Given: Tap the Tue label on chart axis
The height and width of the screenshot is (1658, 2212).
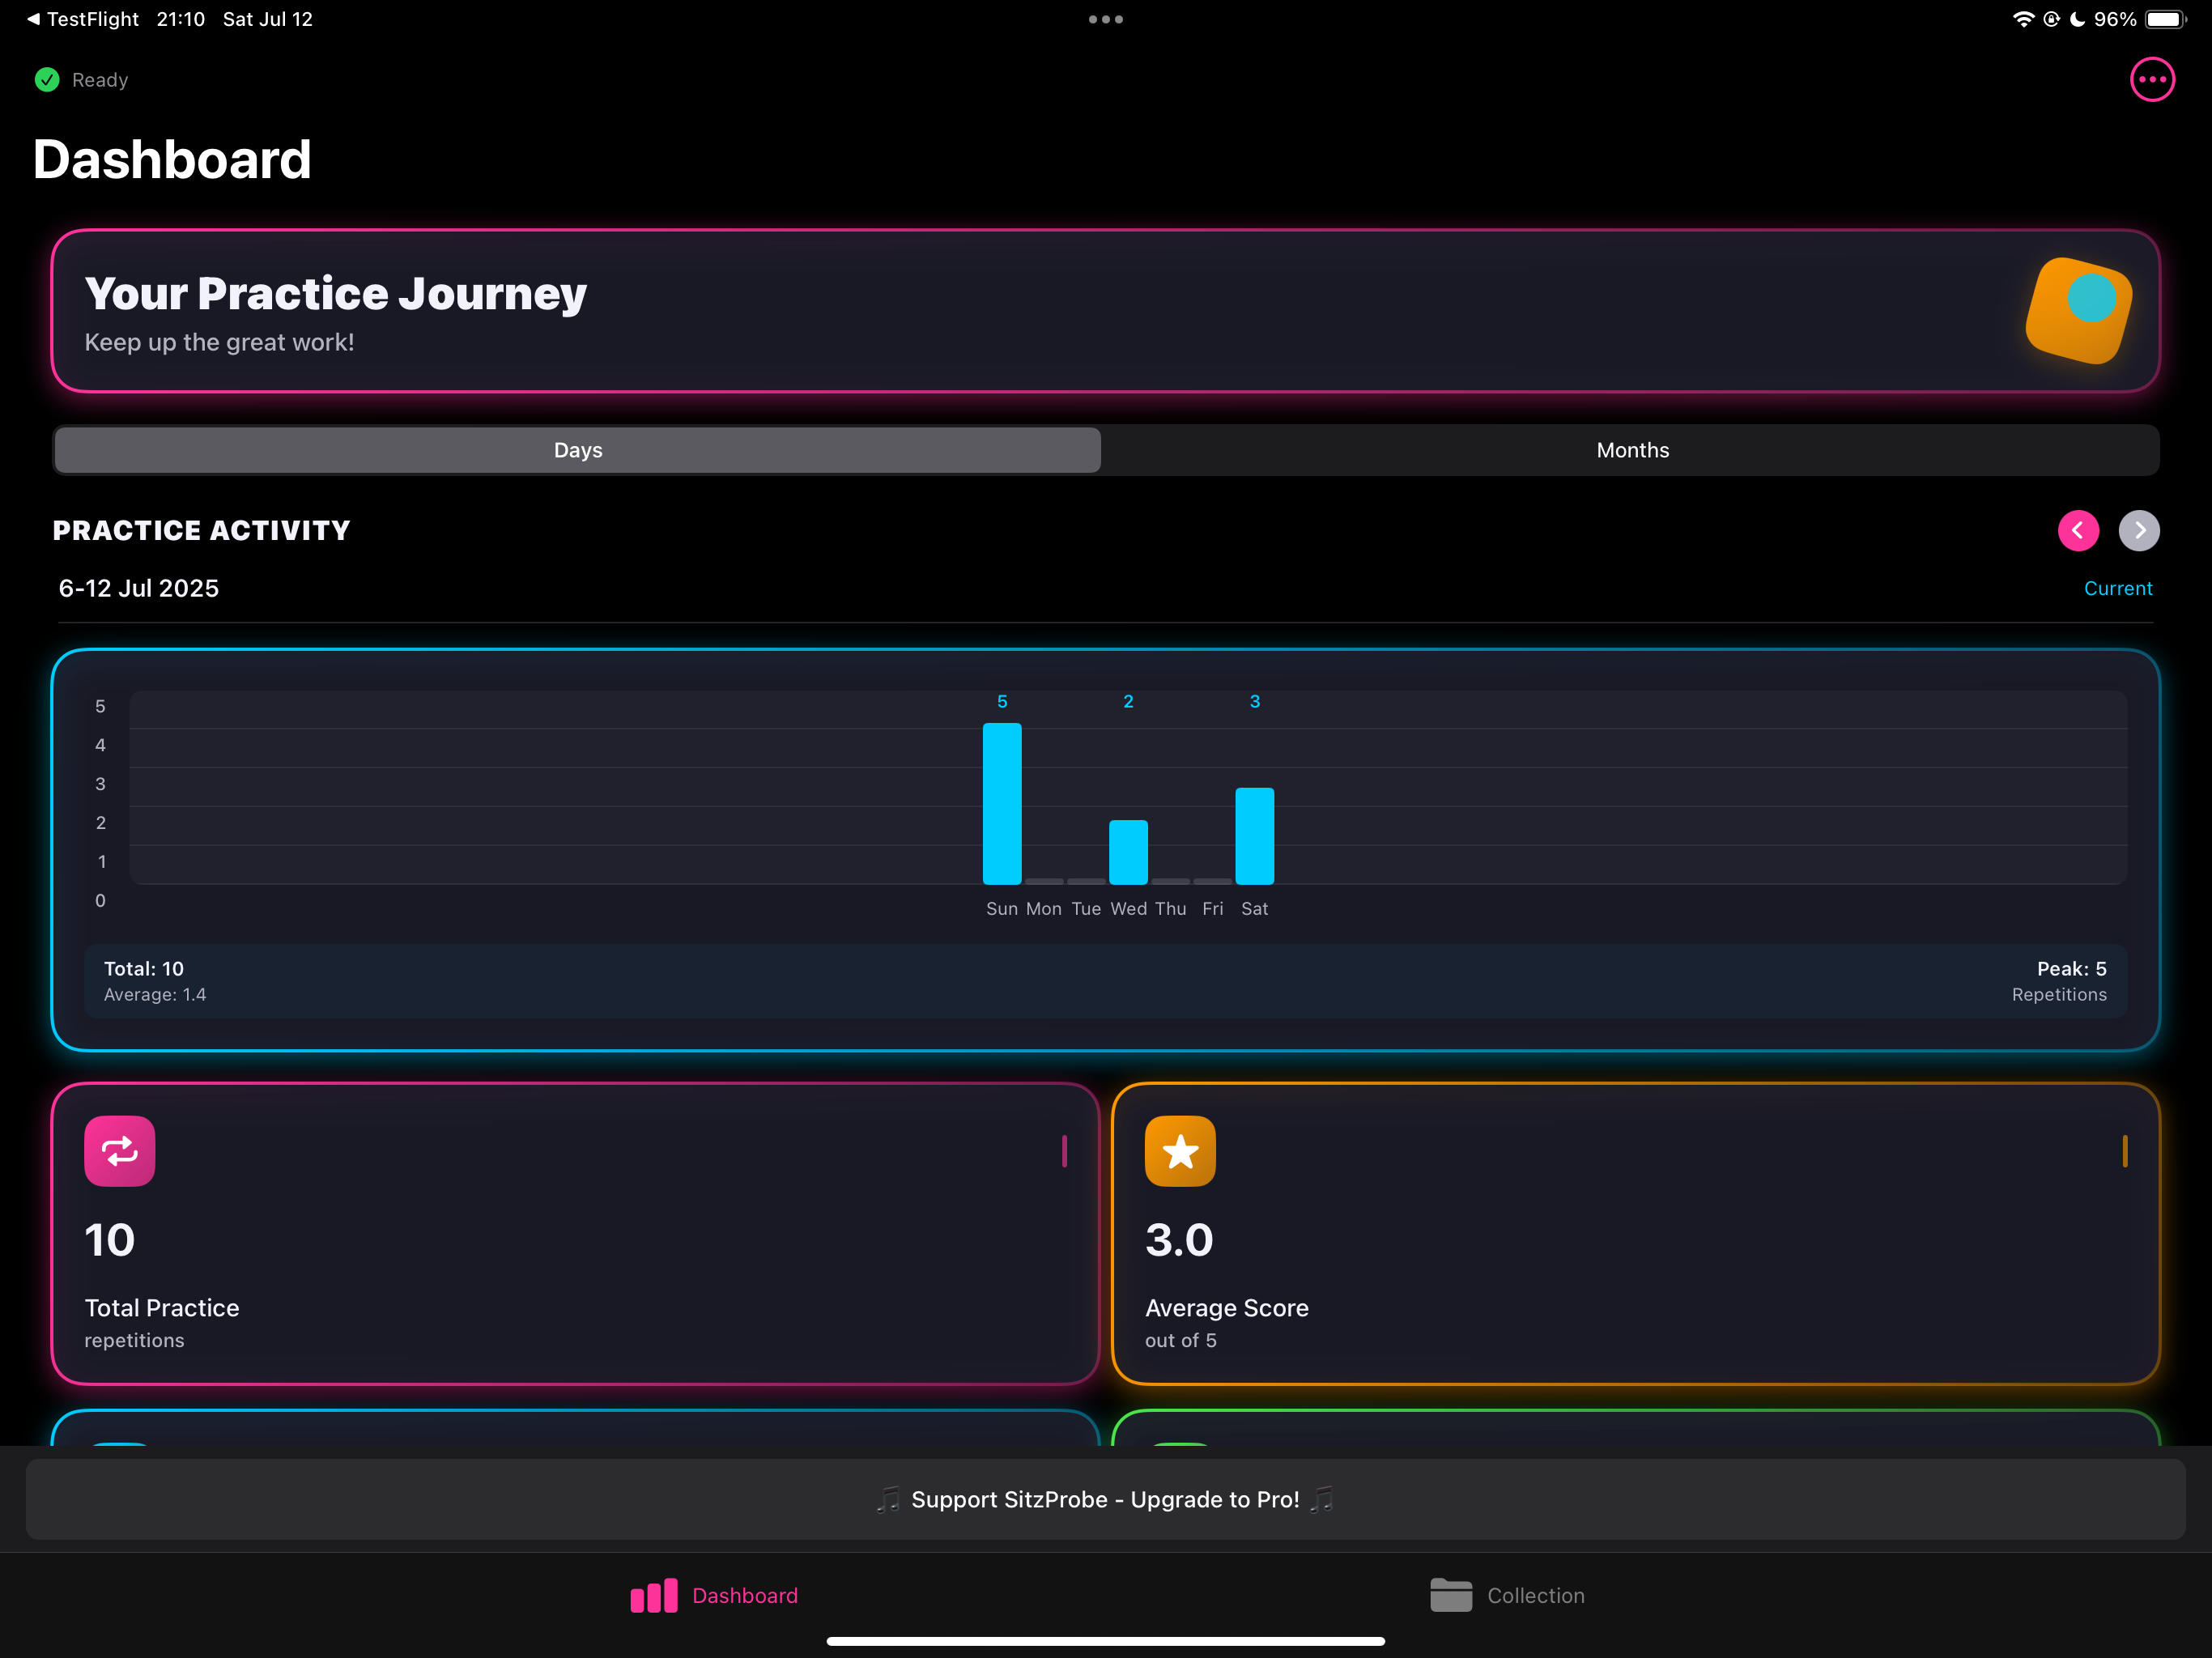Looking at the screenshot, I should [1086, 908].
